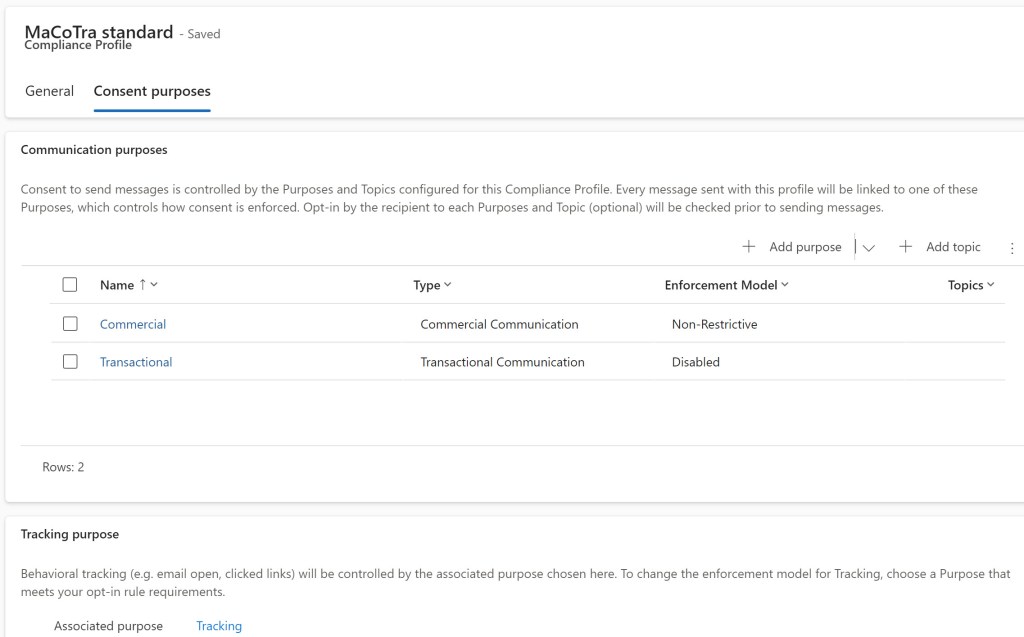This screenshot has height=637, width=1024.
Task: Open the Topics column header dropdown
Action: 989,284
